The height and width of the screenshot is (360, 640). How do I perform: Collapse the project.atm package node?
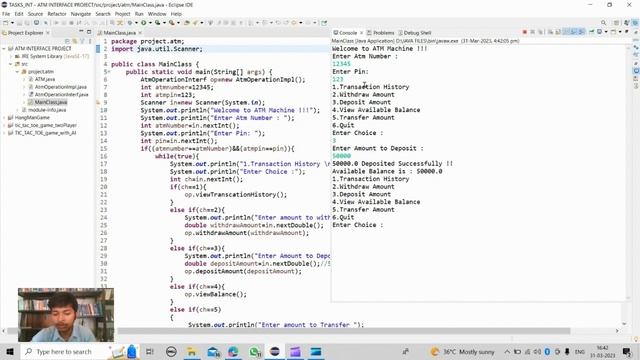pos(18,72)
